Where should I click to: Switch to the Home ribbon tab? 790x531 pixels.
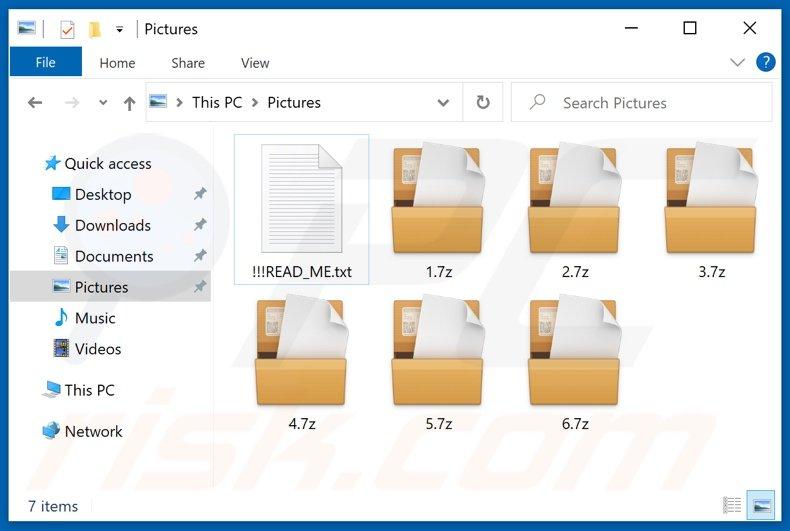(x=117, y=63)
